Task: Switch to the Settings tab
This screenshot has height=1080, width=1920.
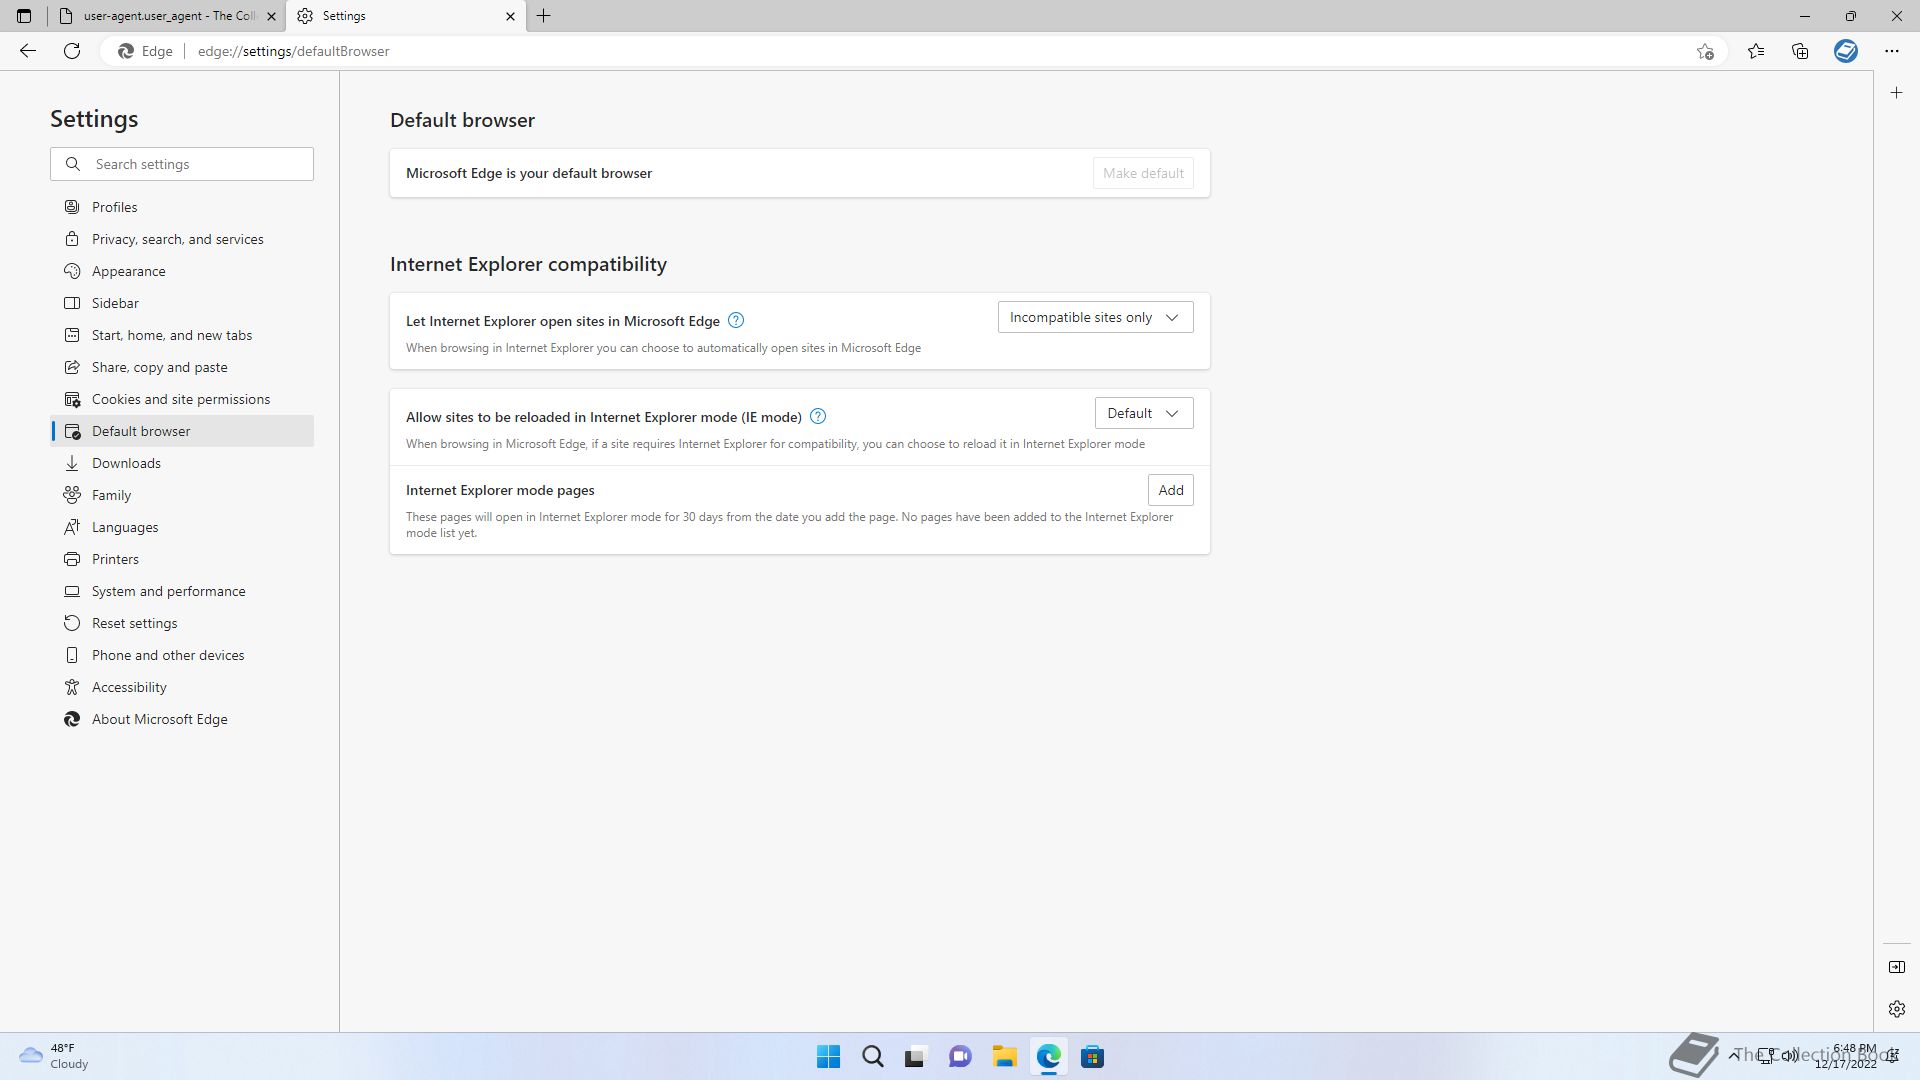Action: point(406,16)
